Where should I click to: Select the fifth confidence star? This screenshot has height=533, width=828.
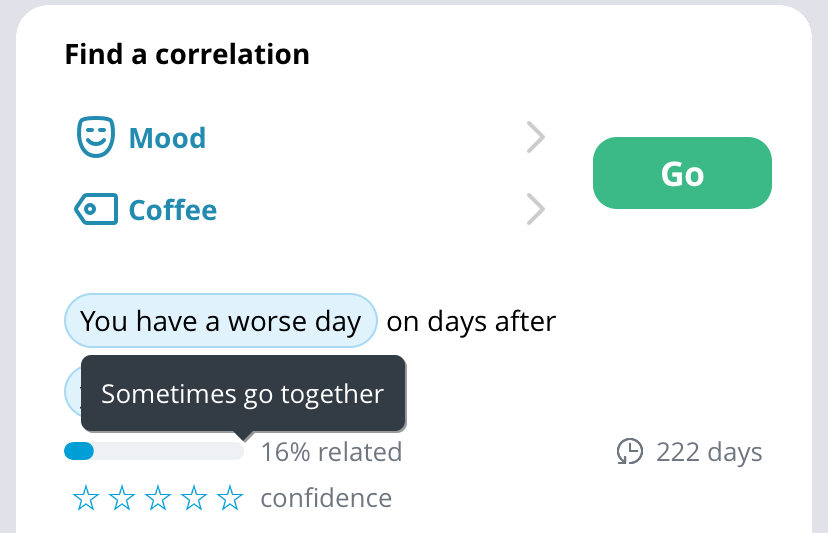230,498
